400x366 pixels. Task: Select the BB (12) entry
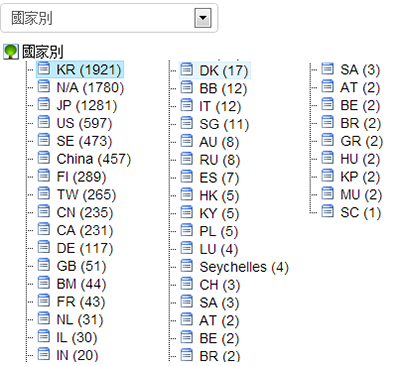point(223,89)
